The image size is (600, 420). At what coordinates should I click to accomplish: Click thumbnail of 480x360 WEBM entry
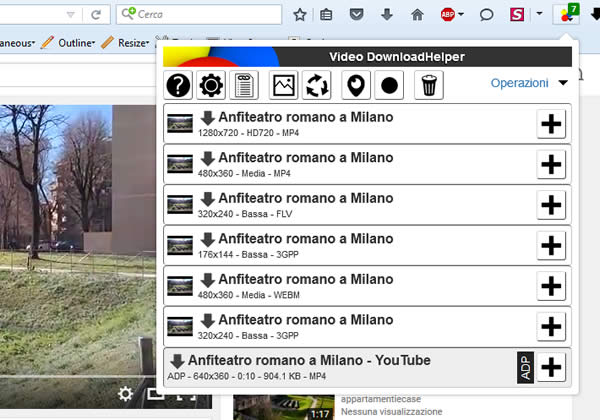pyautogui.click(x=180, y=286)
